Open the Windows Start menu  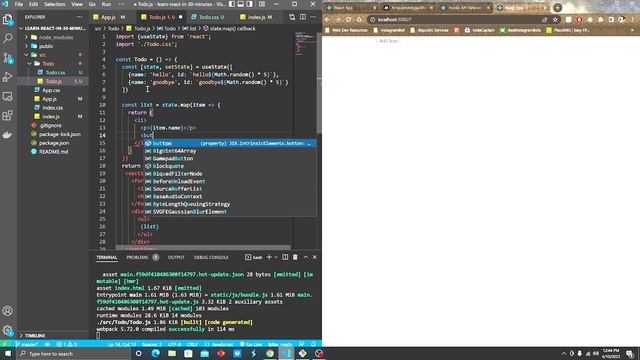pyautogui.click(x=8, y=353)
